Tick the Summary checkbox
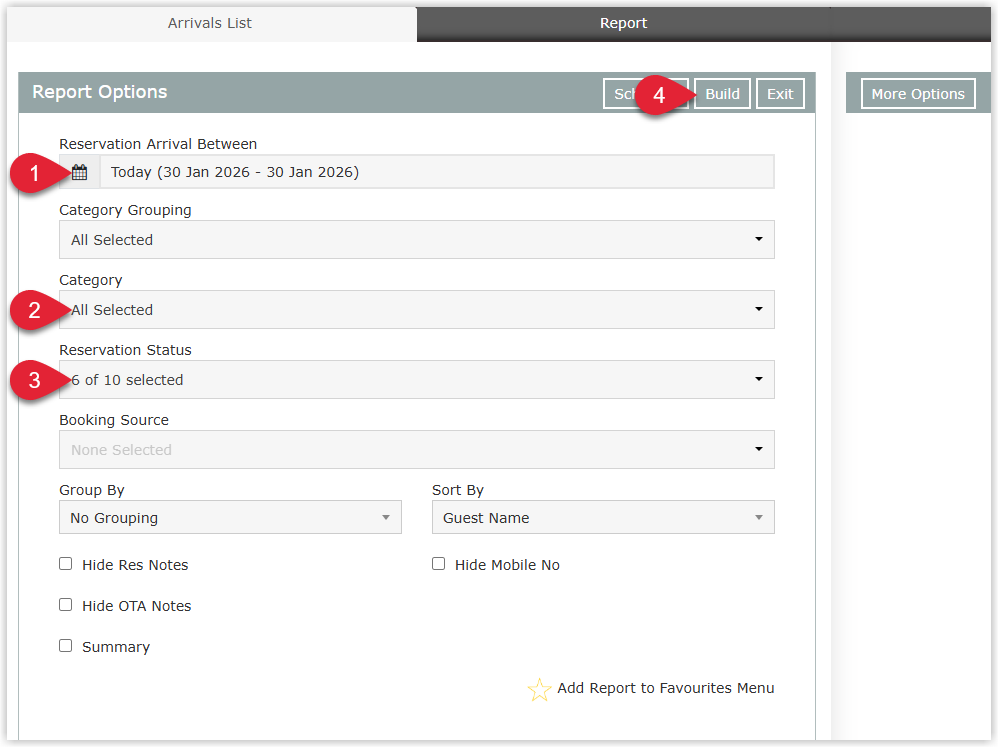999x748 pixels. coord(66,645)
